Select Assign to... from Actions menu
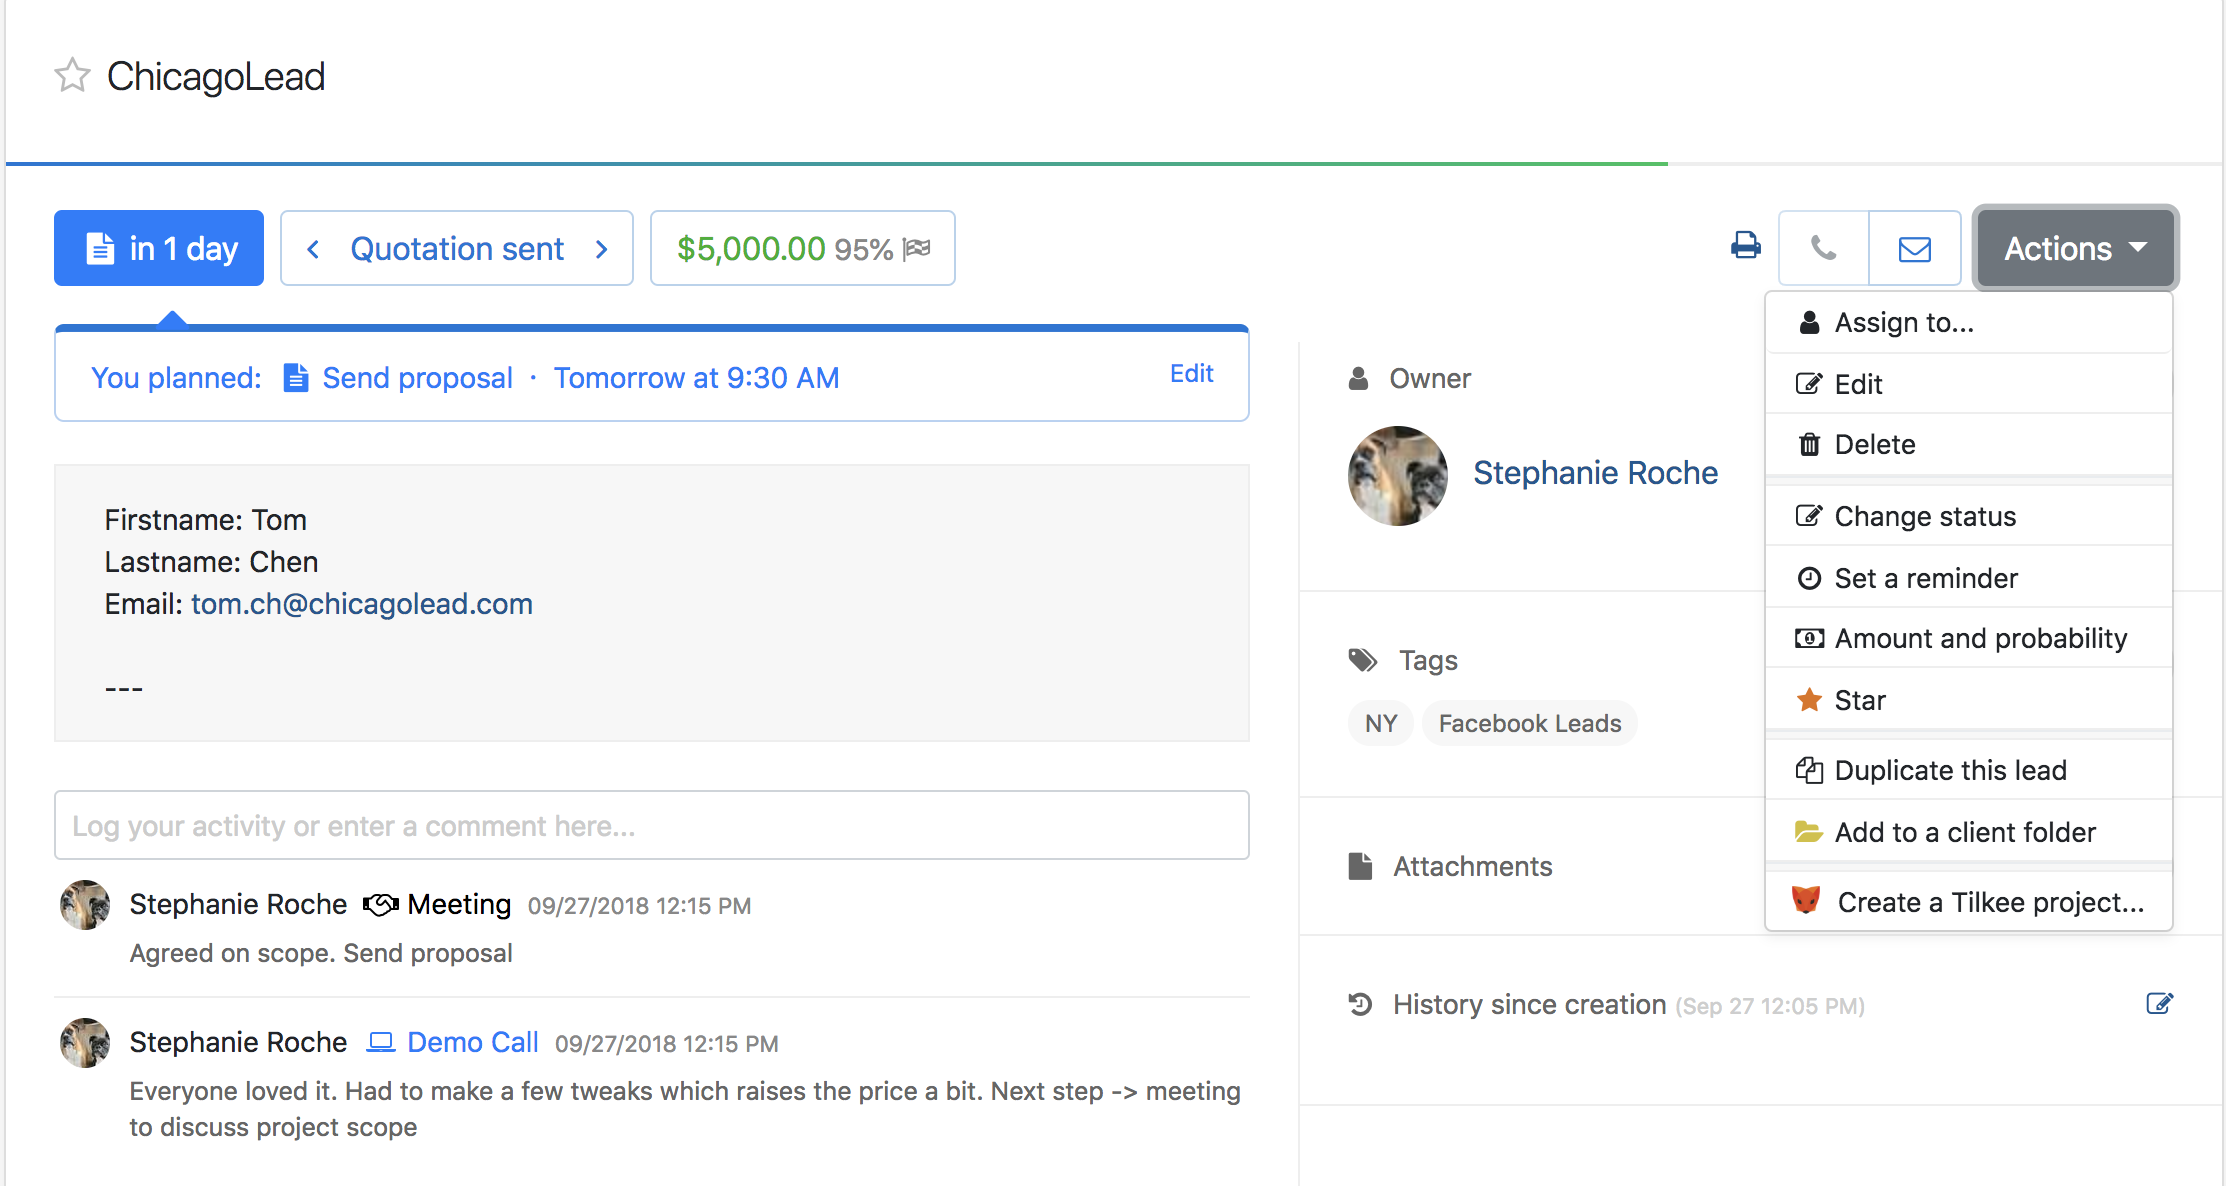The image size is (2226, 1186). pos(1903,323)
